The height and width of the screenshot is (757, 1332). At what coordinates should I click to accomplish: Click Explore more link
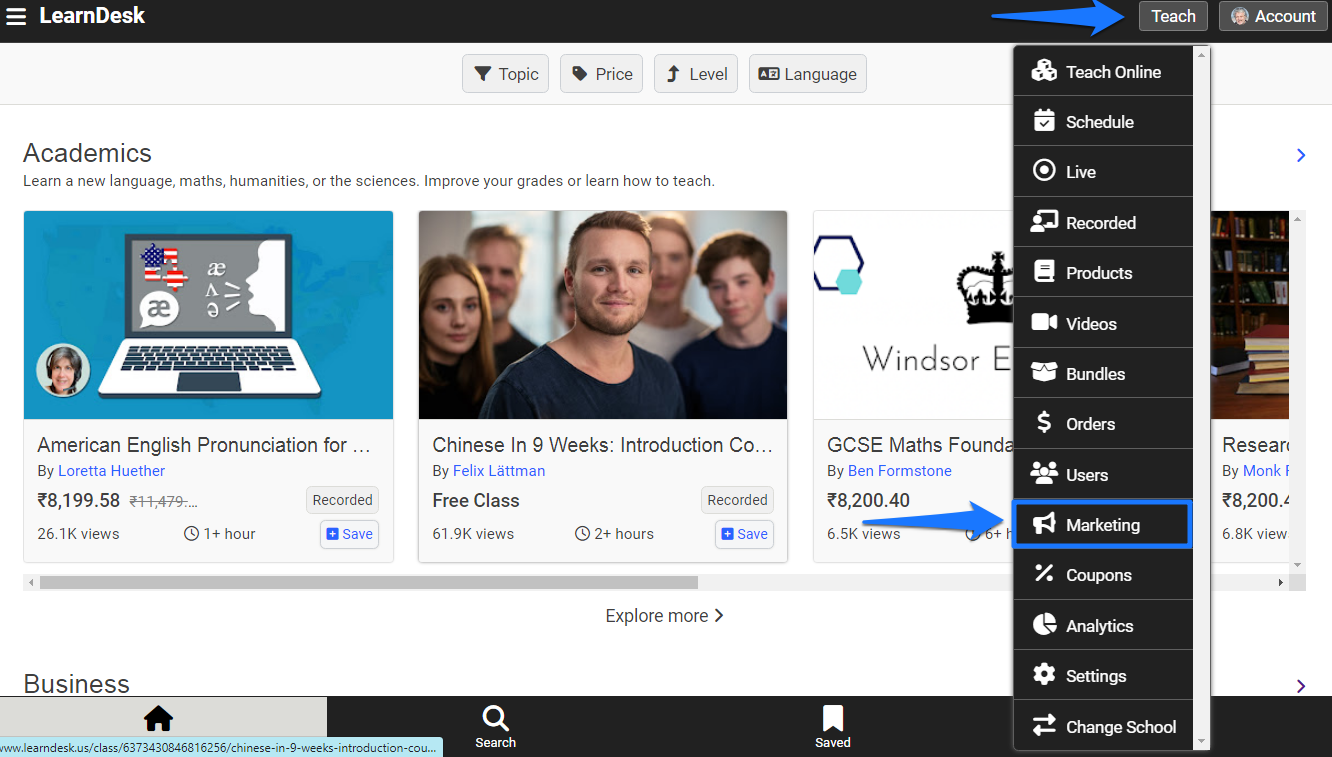664,616
